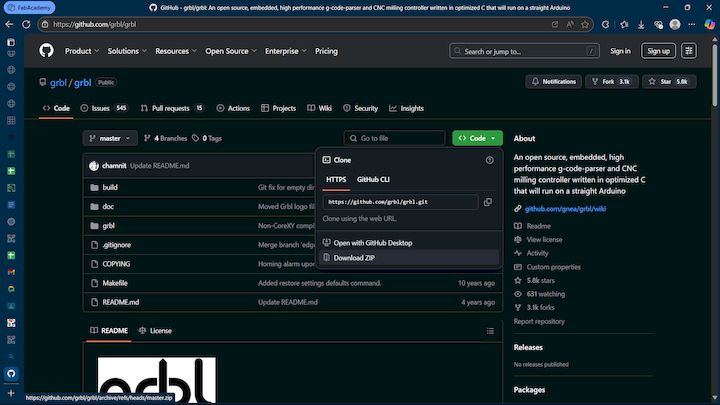Screen dimensions: 720x405
Task: Open the browser downloads icon
Action: point(641,24)
